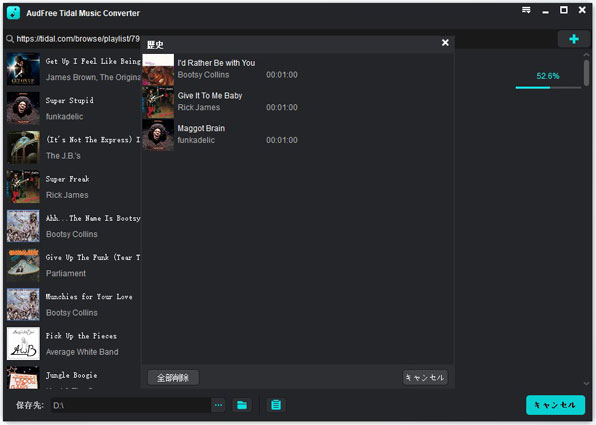Select the Super Freak track title
Viewport: 596px width, 425px height.
coord(68,179)
